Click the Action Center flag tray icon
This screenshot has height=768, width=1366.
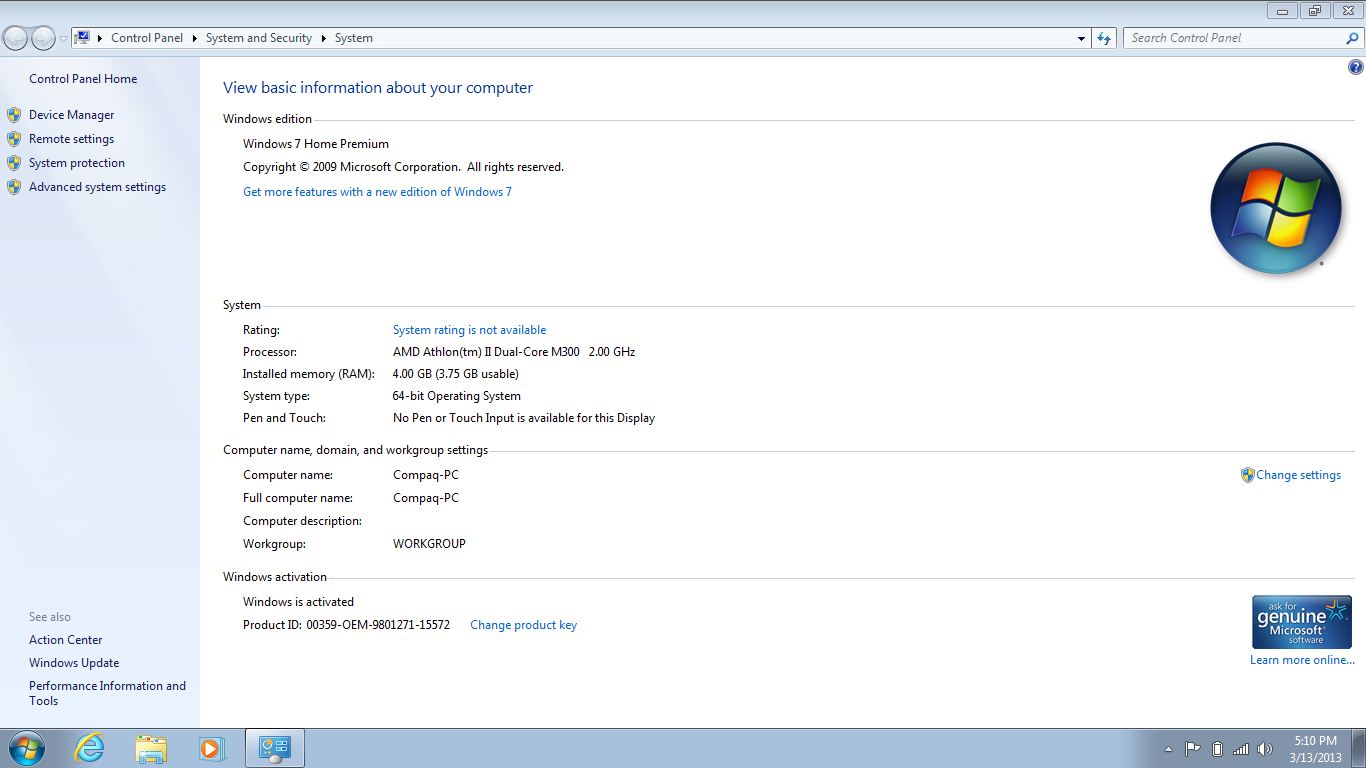(1192, 749)
